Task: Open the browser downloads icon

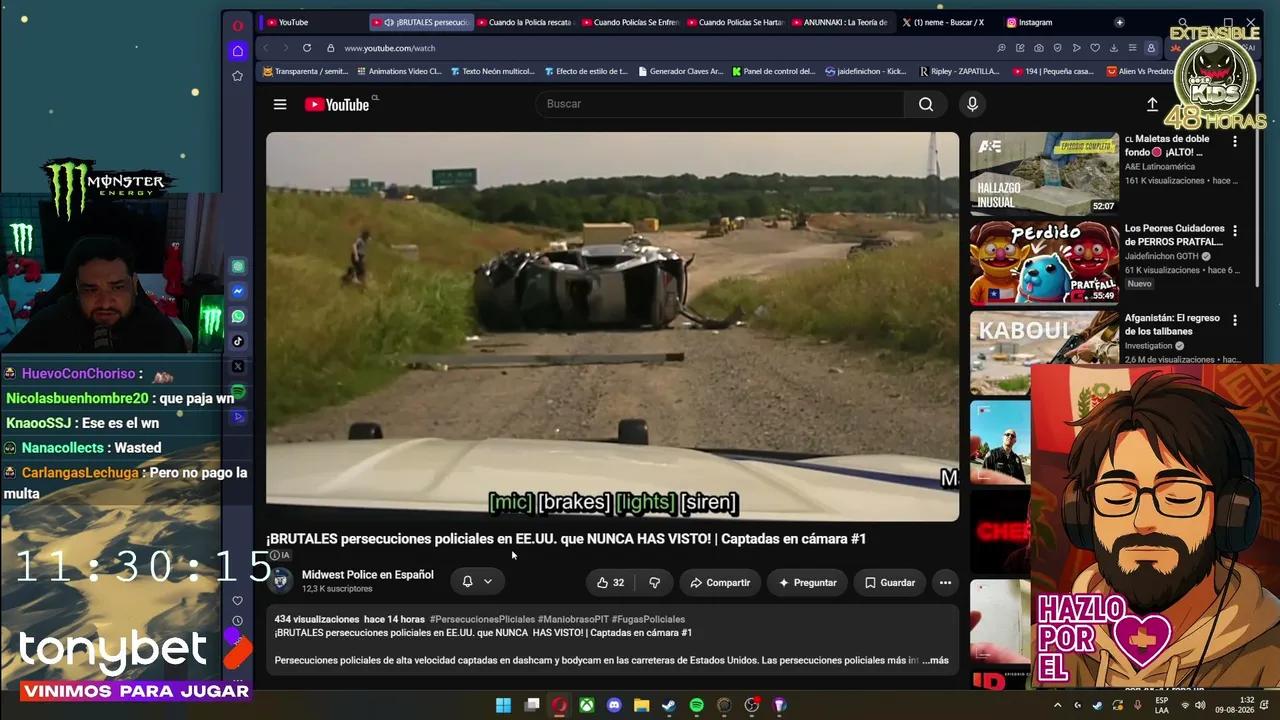Action: [1114, 48]
